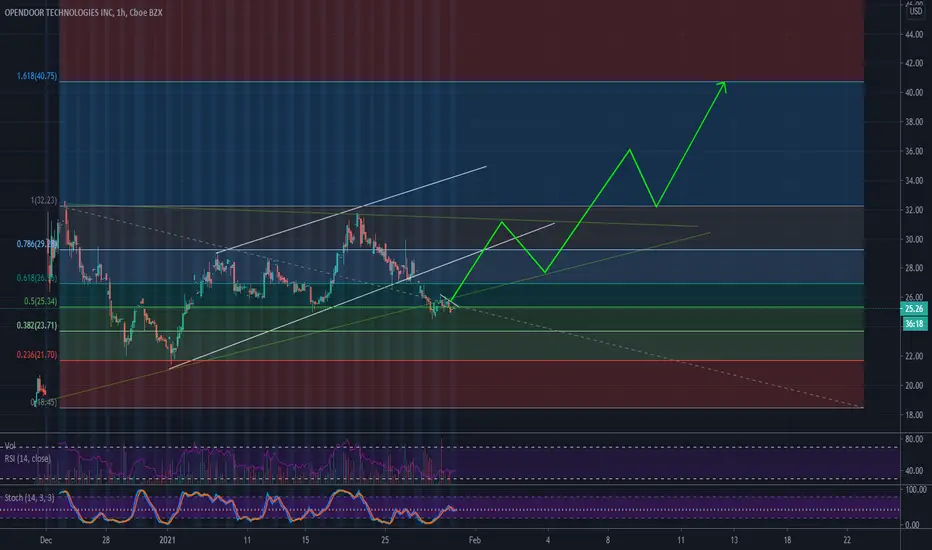Click the 2021 date on time axis
This screenshot has height=550, width=932.
[x=168, y=540]
